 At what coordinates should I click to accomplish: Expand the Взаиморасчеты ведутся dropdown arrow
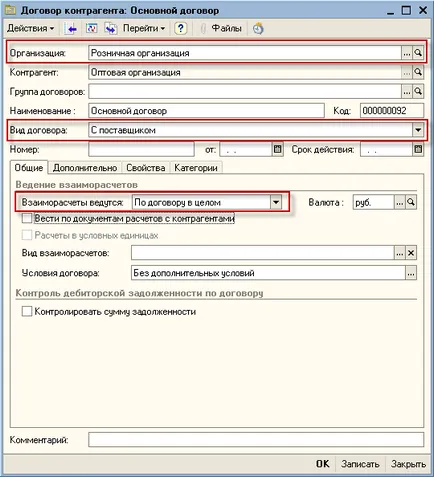[x=276, y=202]
